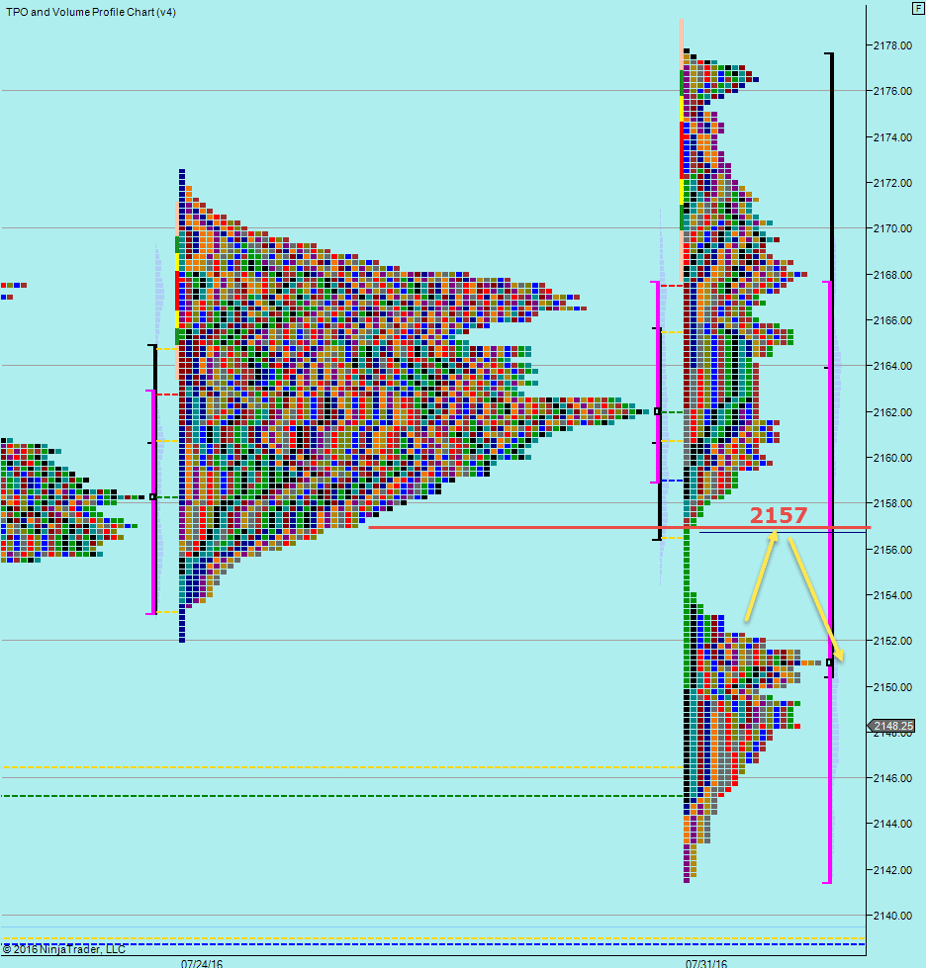Click the green dashed horizontal line near 2145
The height and width of the screenshot is (968, 926).
pos(300,796)
